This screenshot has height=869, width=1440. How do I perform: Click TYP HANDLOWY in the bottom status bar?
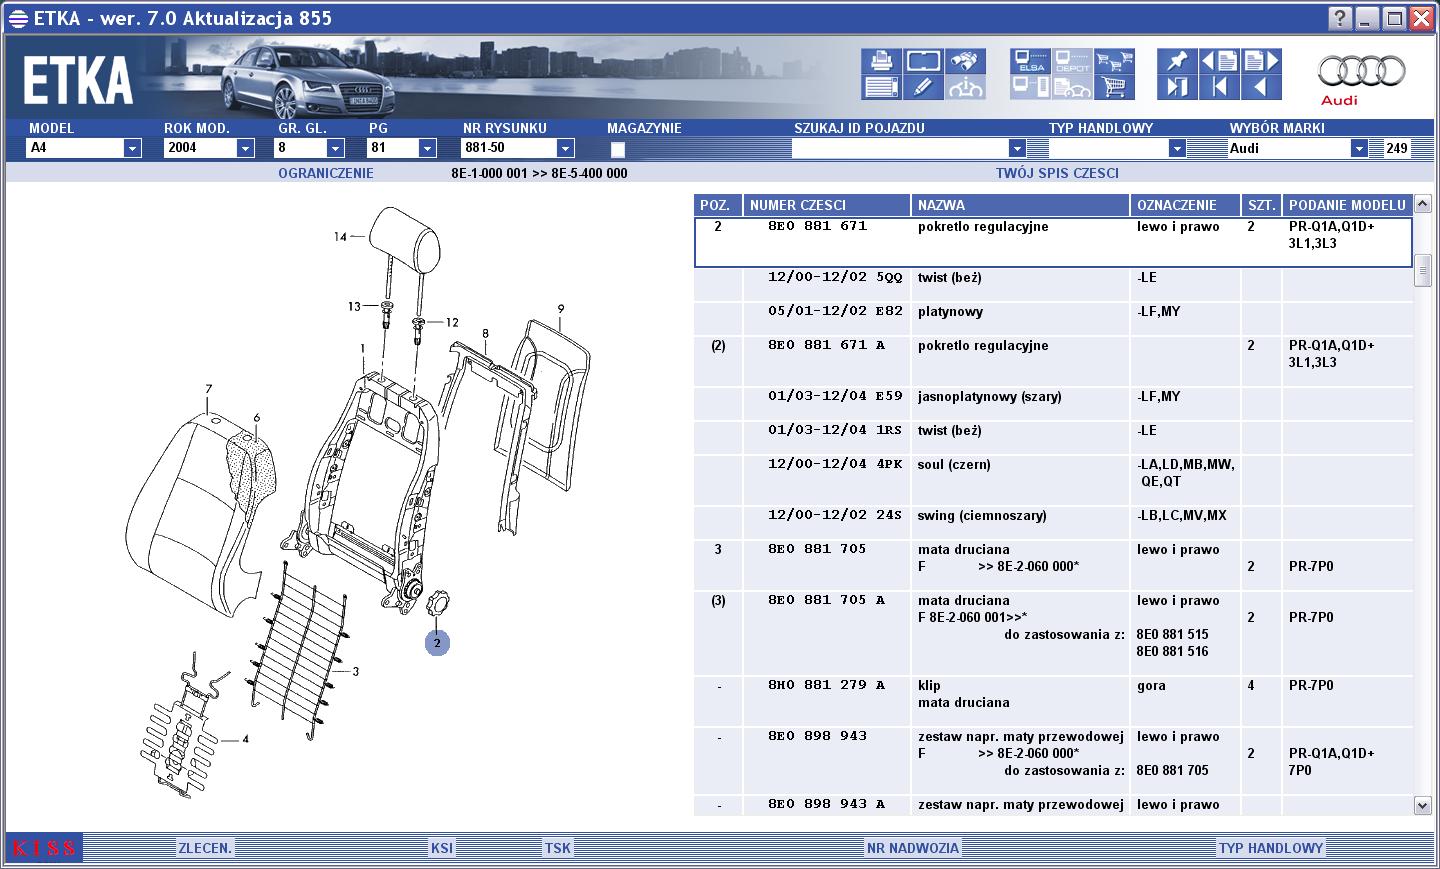pyautogui.click(x=1270, y=848)
